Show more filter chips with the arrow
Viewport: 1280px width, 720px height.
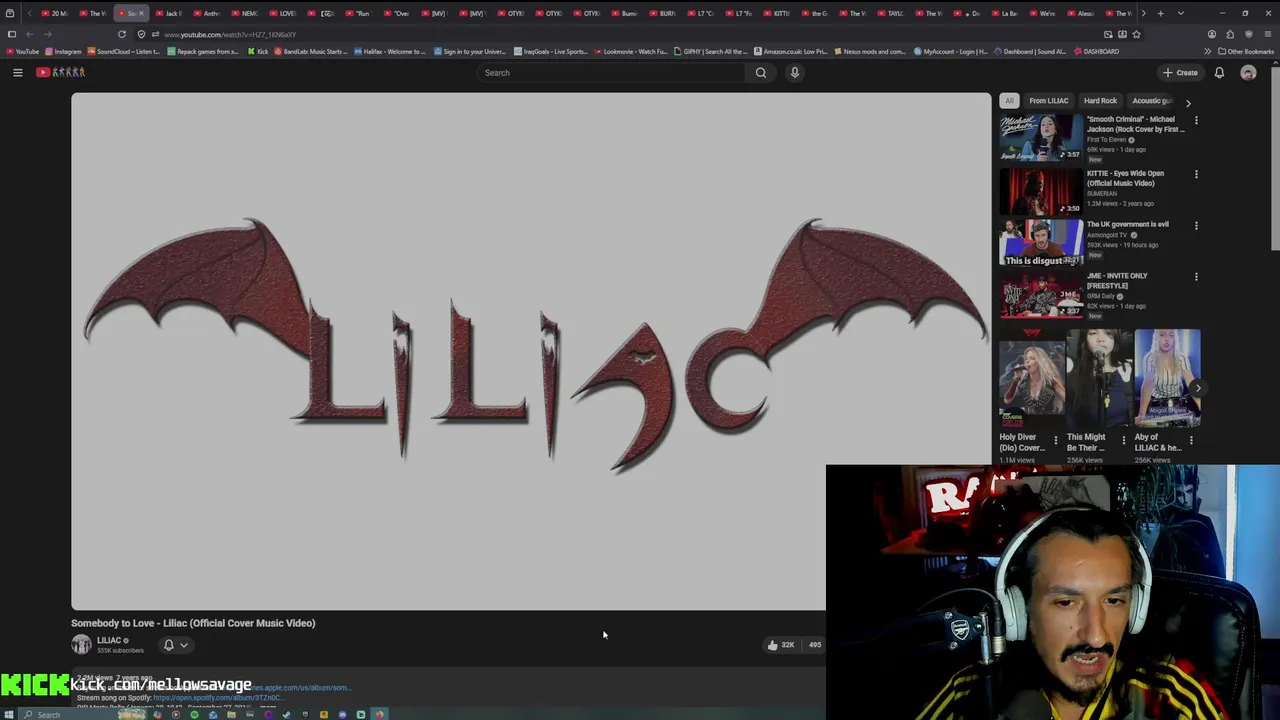[x=1188, y=102]
